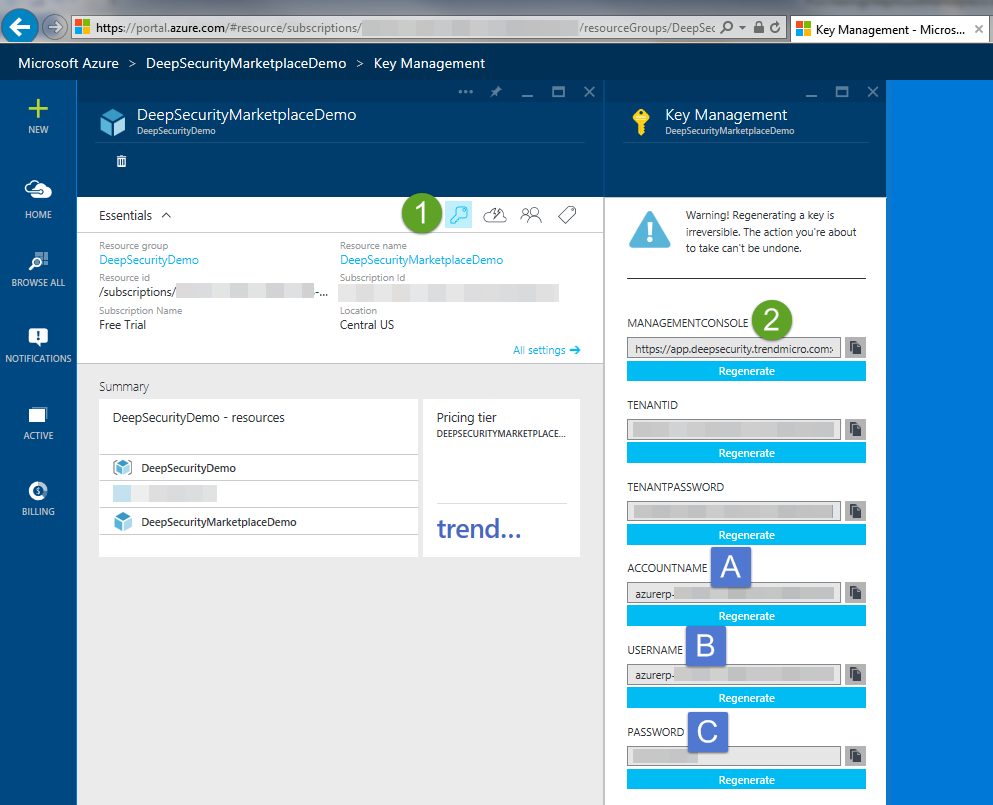The image size is (993, 805).
Task: Pin the DeepSecurityMarketplaceDemo blade
Action: click(496, 92)
